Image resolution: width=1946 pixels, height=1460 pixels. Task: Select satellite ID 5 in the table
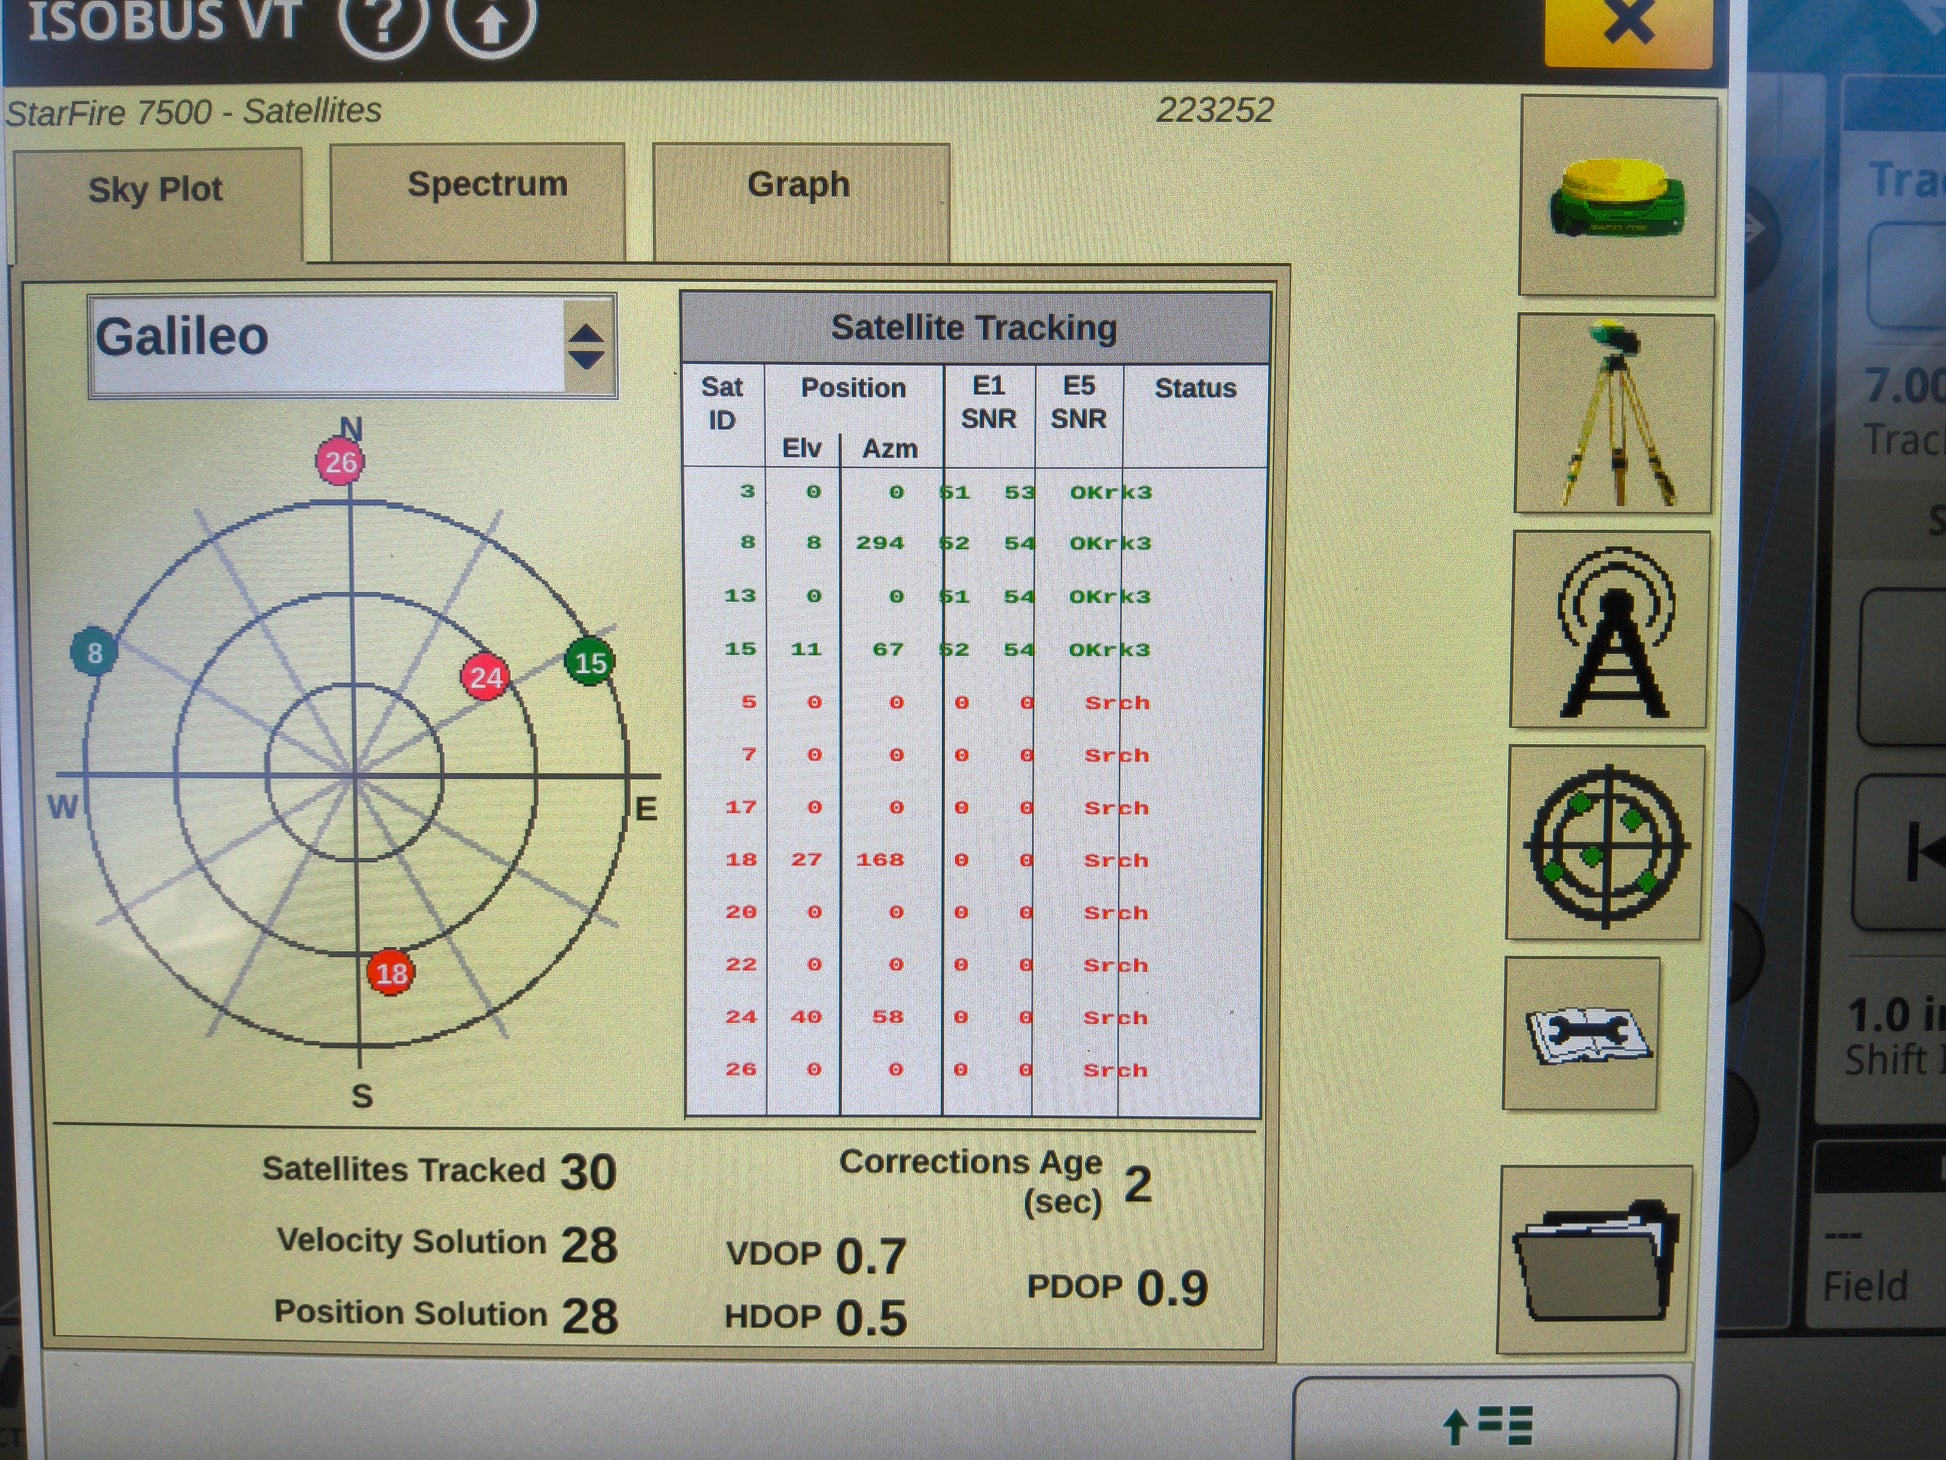749,702
